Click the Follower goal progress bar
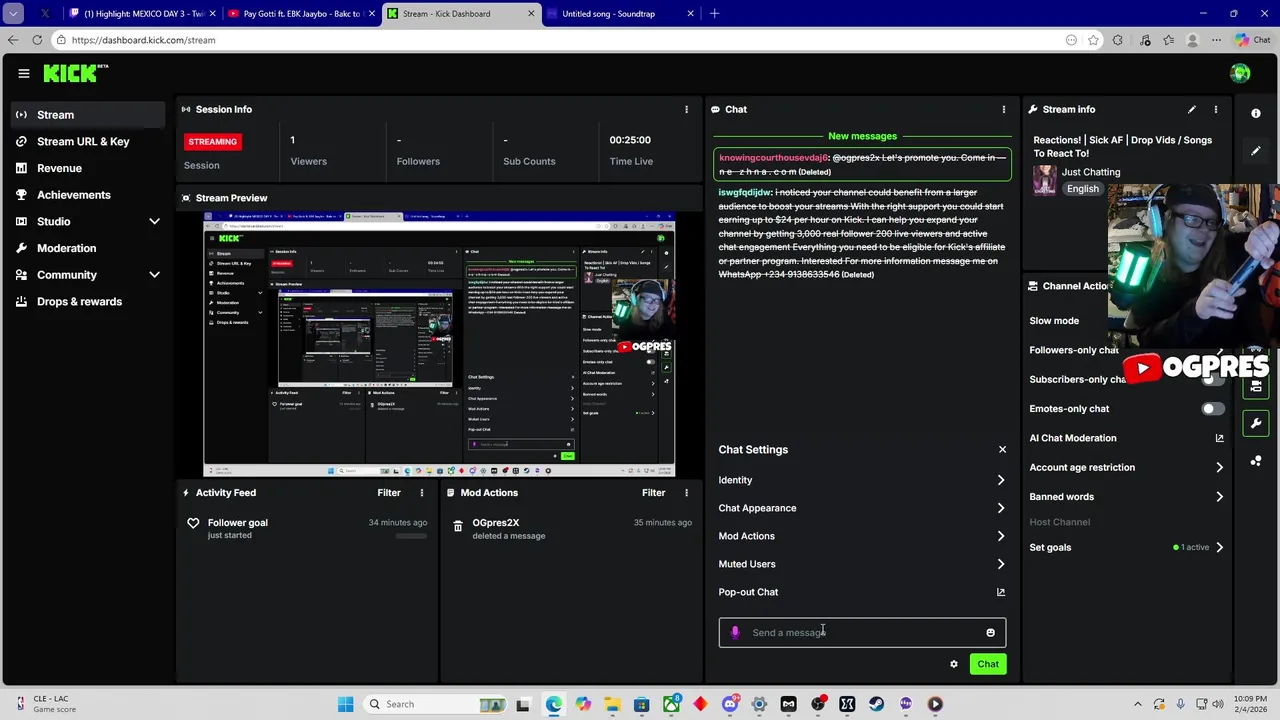The height and width of the screenshot is (720, 1280). click(x=411, y=536)
